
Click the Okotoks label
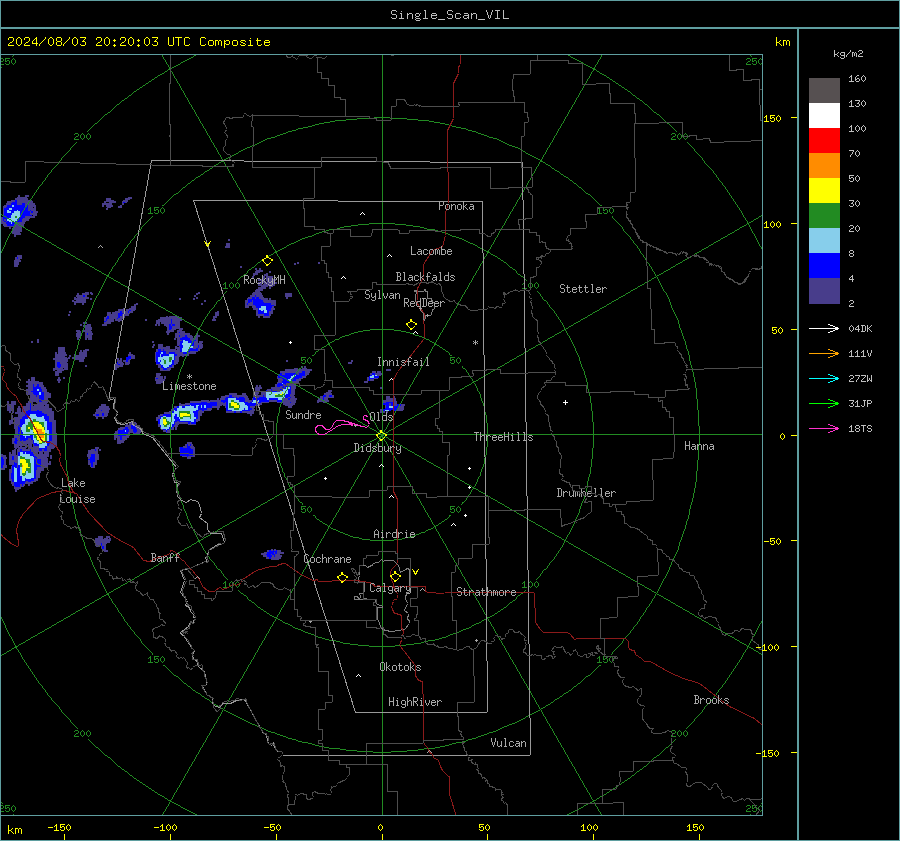[400, 667]
